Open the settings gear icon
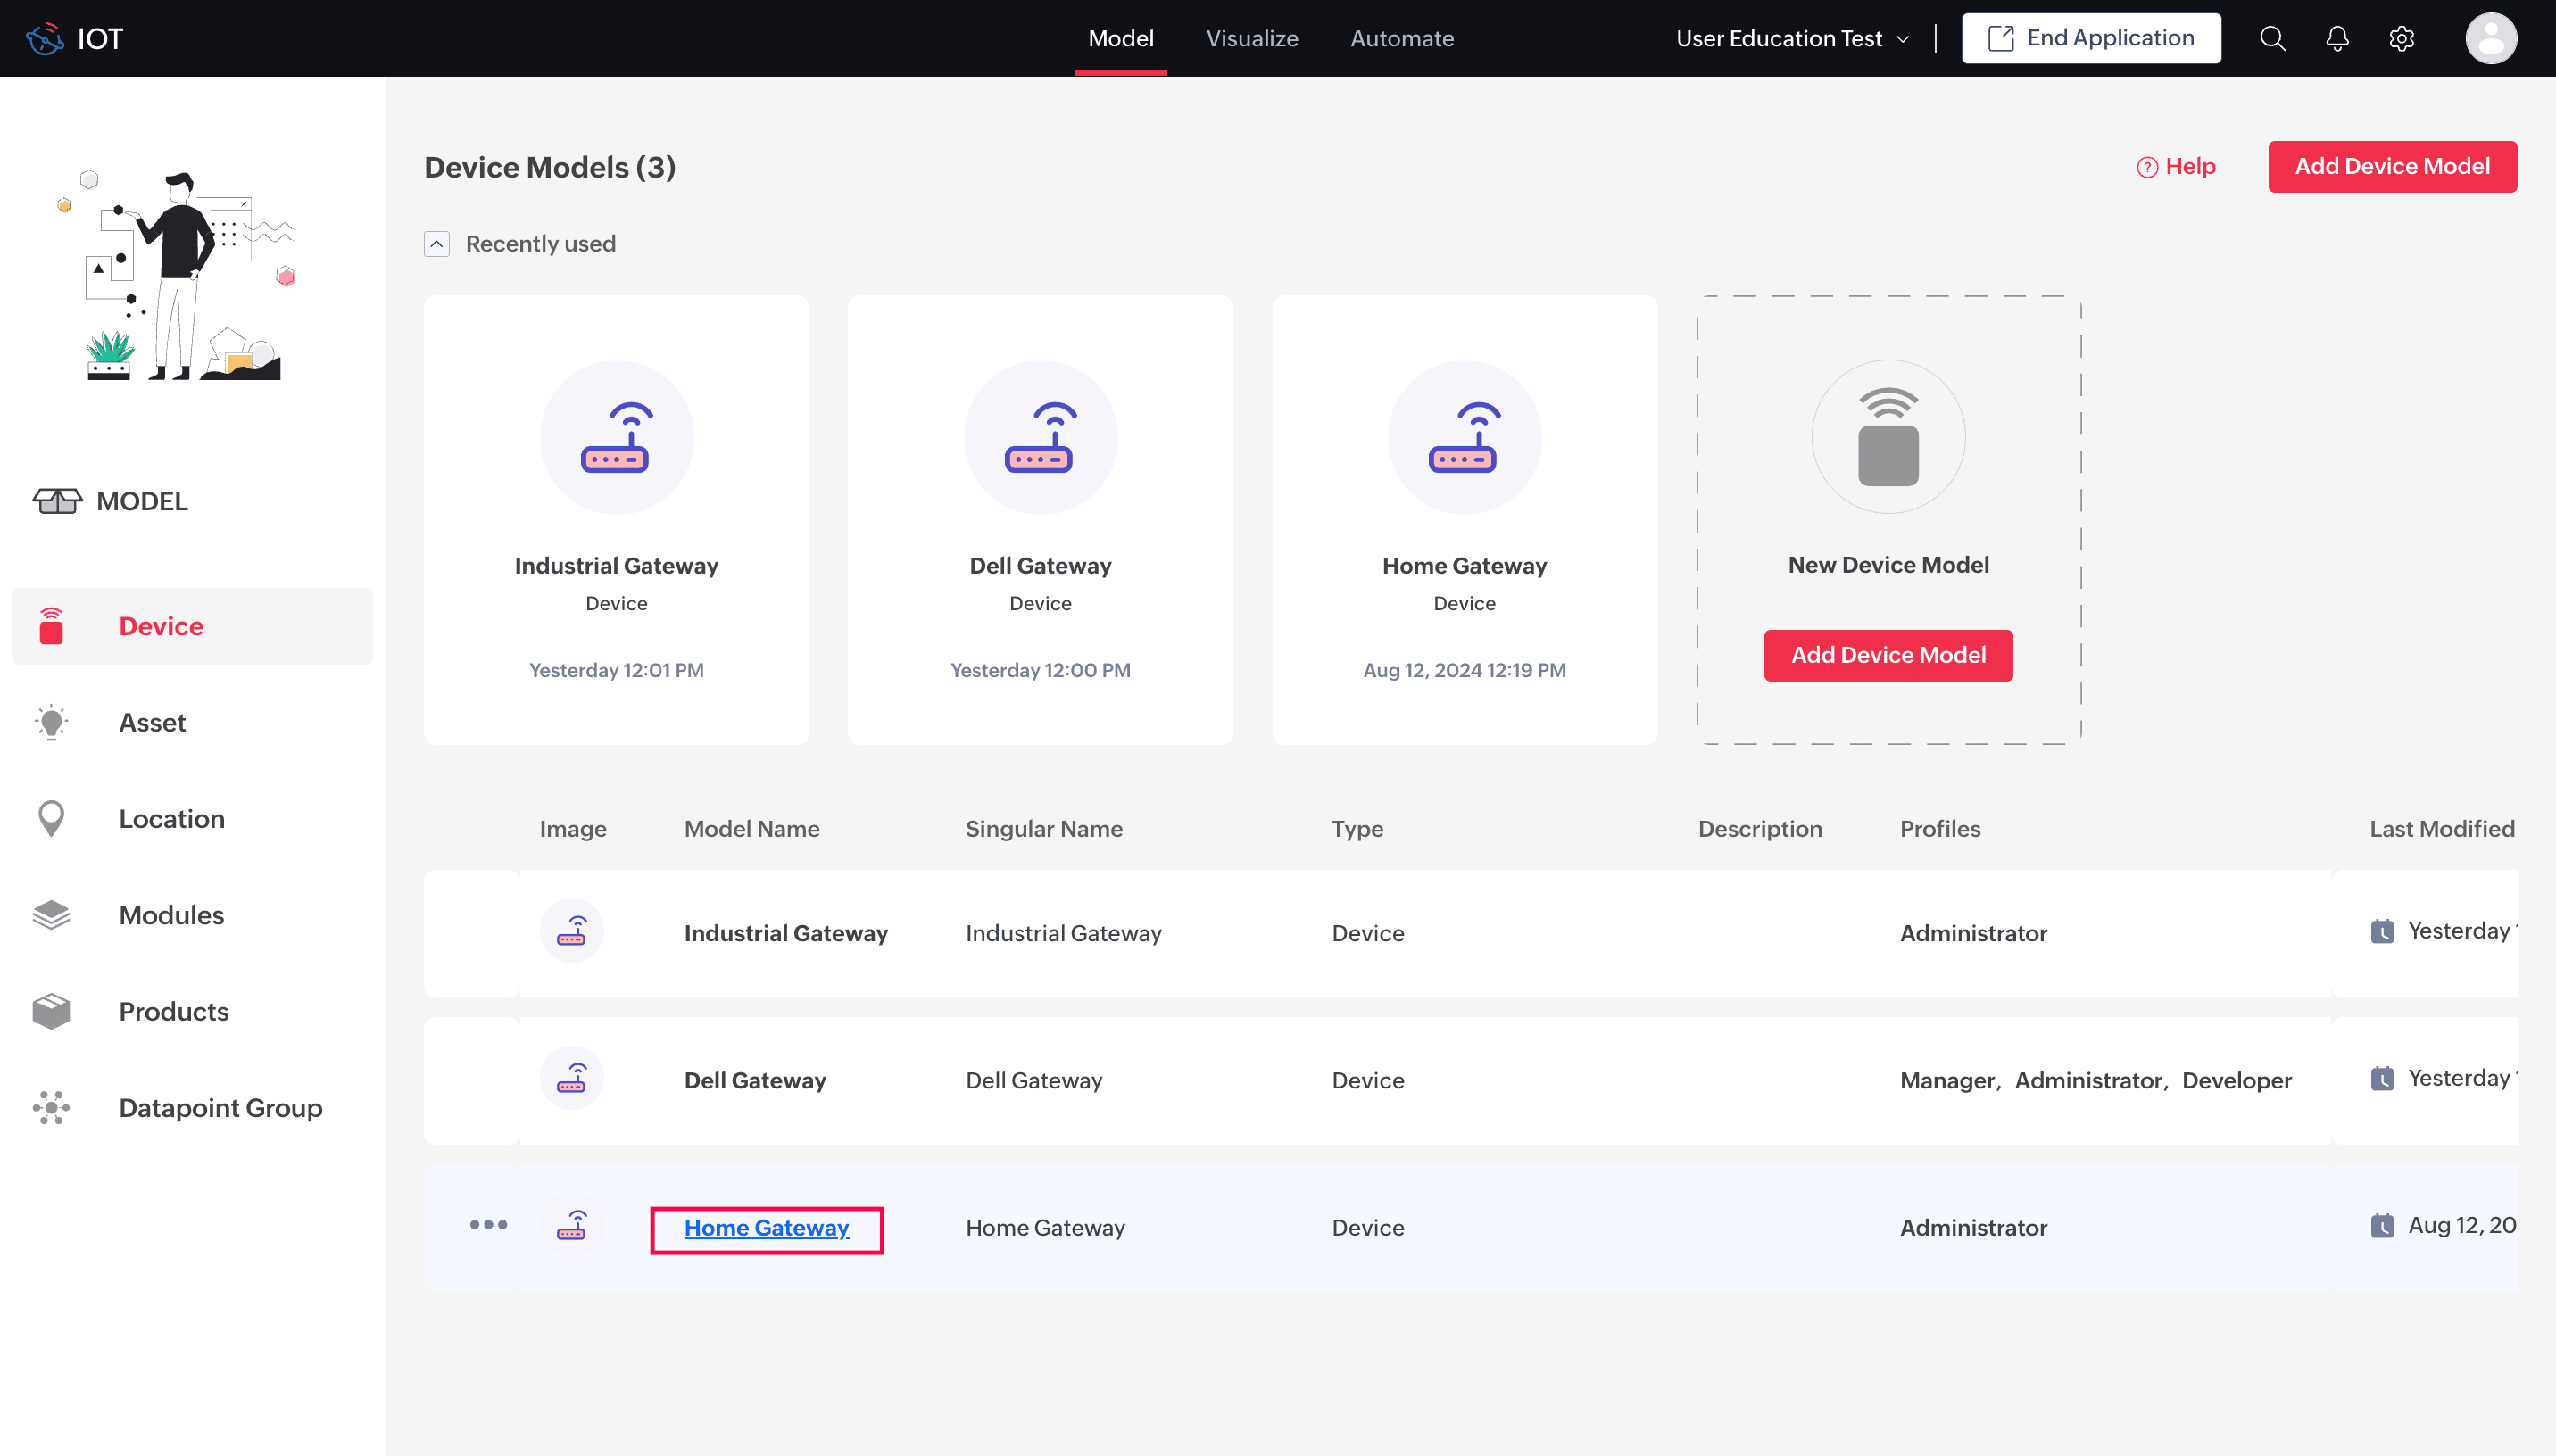Viewport: 2556px width, 1456px height. point(2401,38)
